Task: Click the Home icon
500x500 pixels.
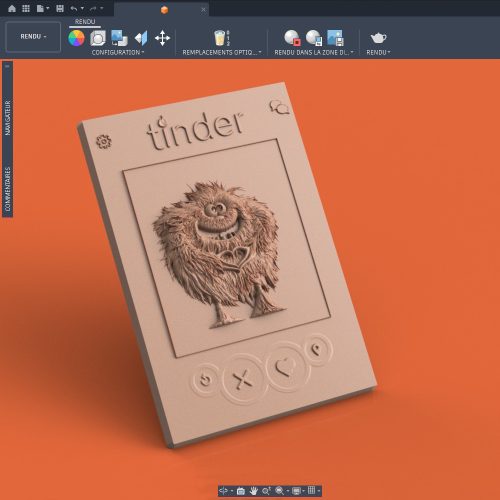Action: coord(12,9)
